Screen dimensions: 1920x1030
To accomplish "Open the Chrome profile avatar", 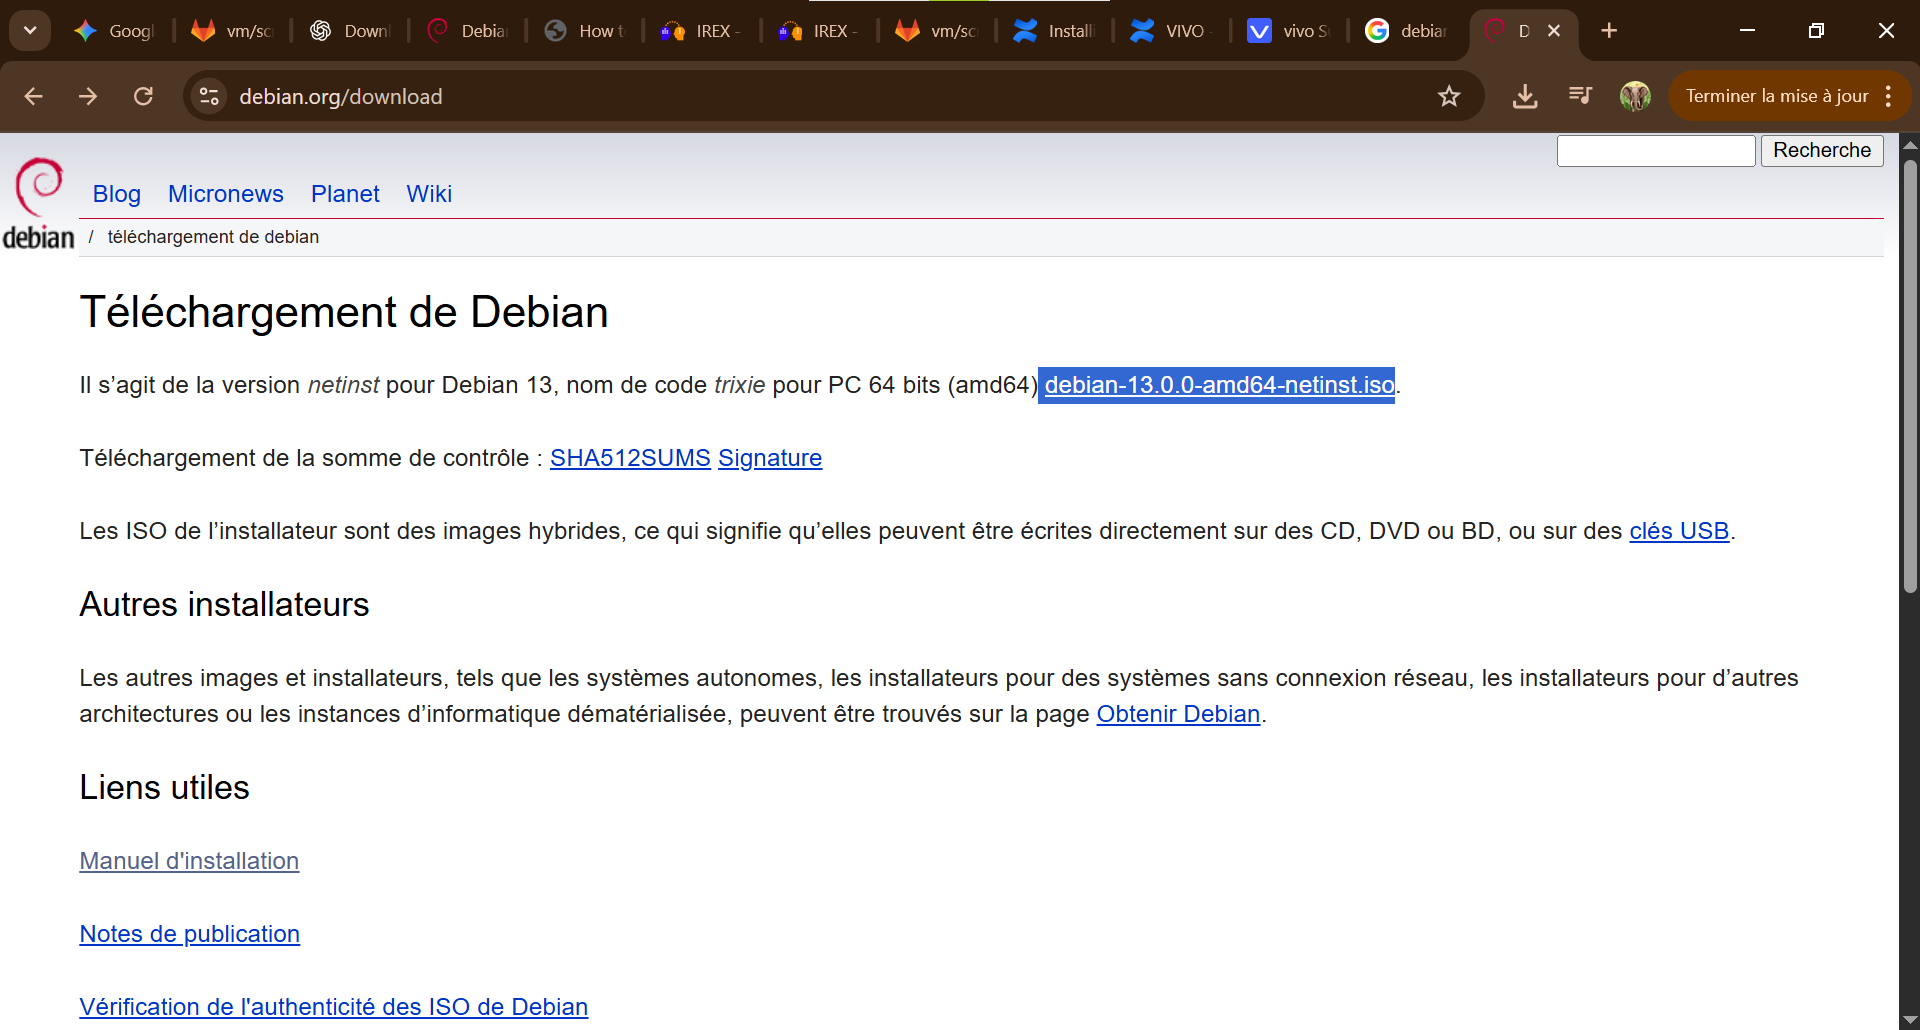I will 1635,96.
